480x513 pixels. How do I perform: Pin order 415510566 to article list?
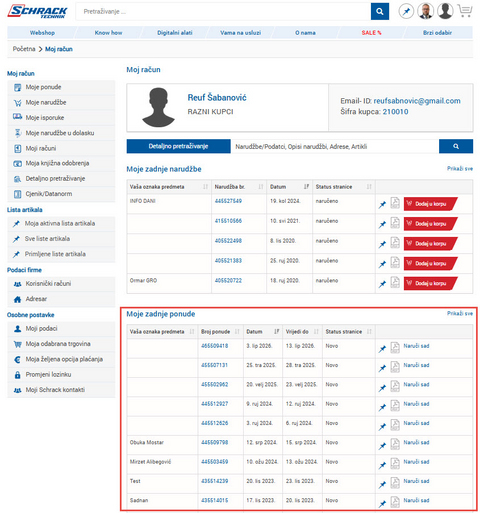[x=382, y=225]
